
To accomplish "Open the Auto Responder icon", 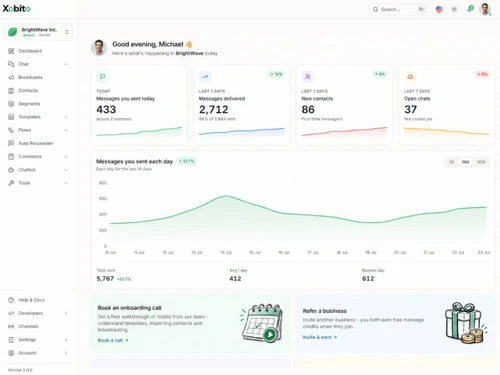I will click(11, 143).
